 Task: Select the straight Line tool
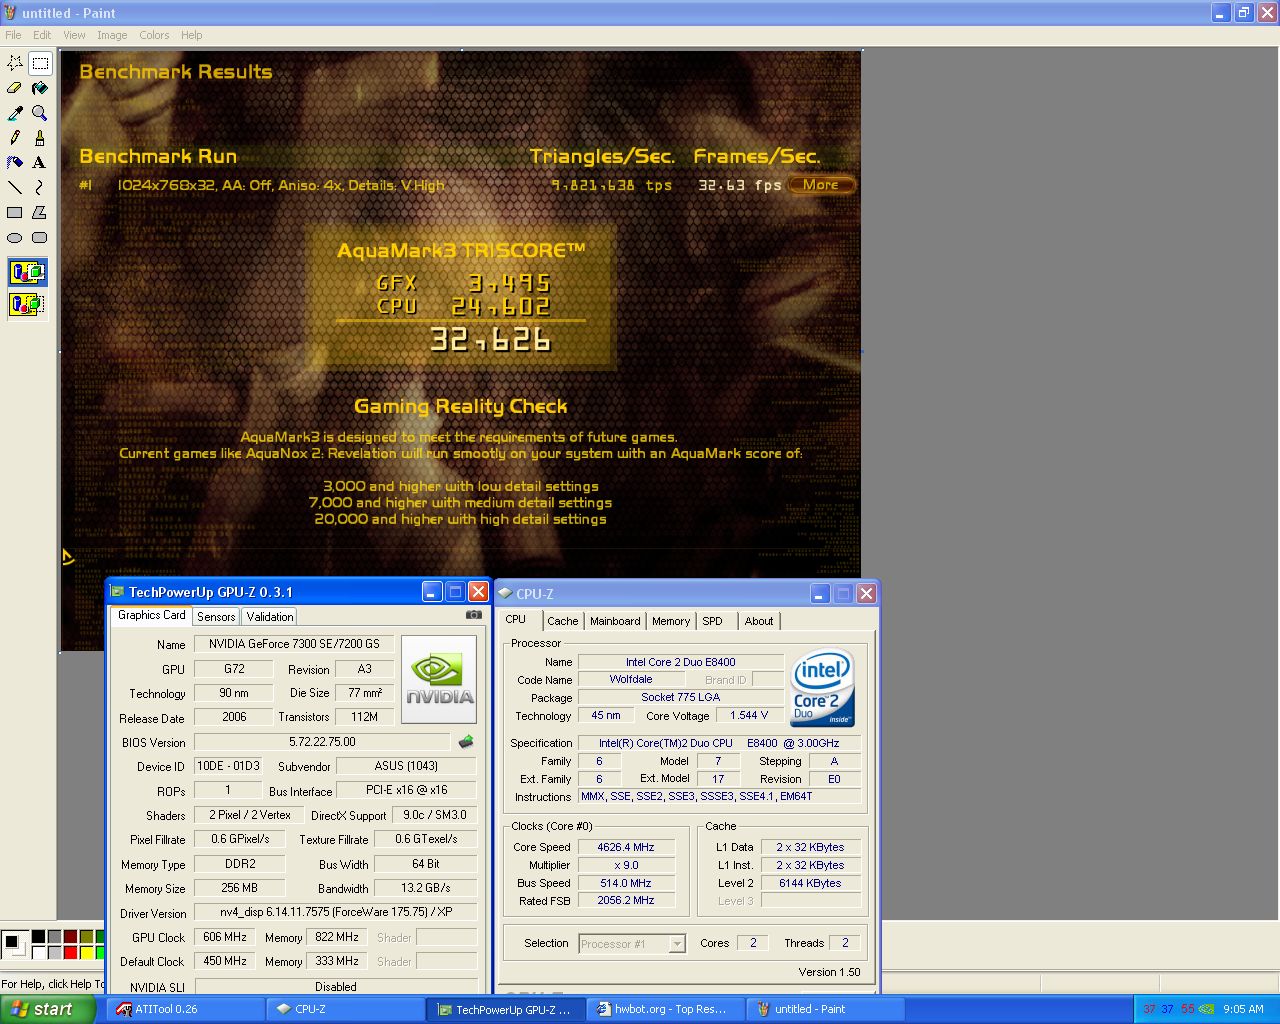point(15,187)
